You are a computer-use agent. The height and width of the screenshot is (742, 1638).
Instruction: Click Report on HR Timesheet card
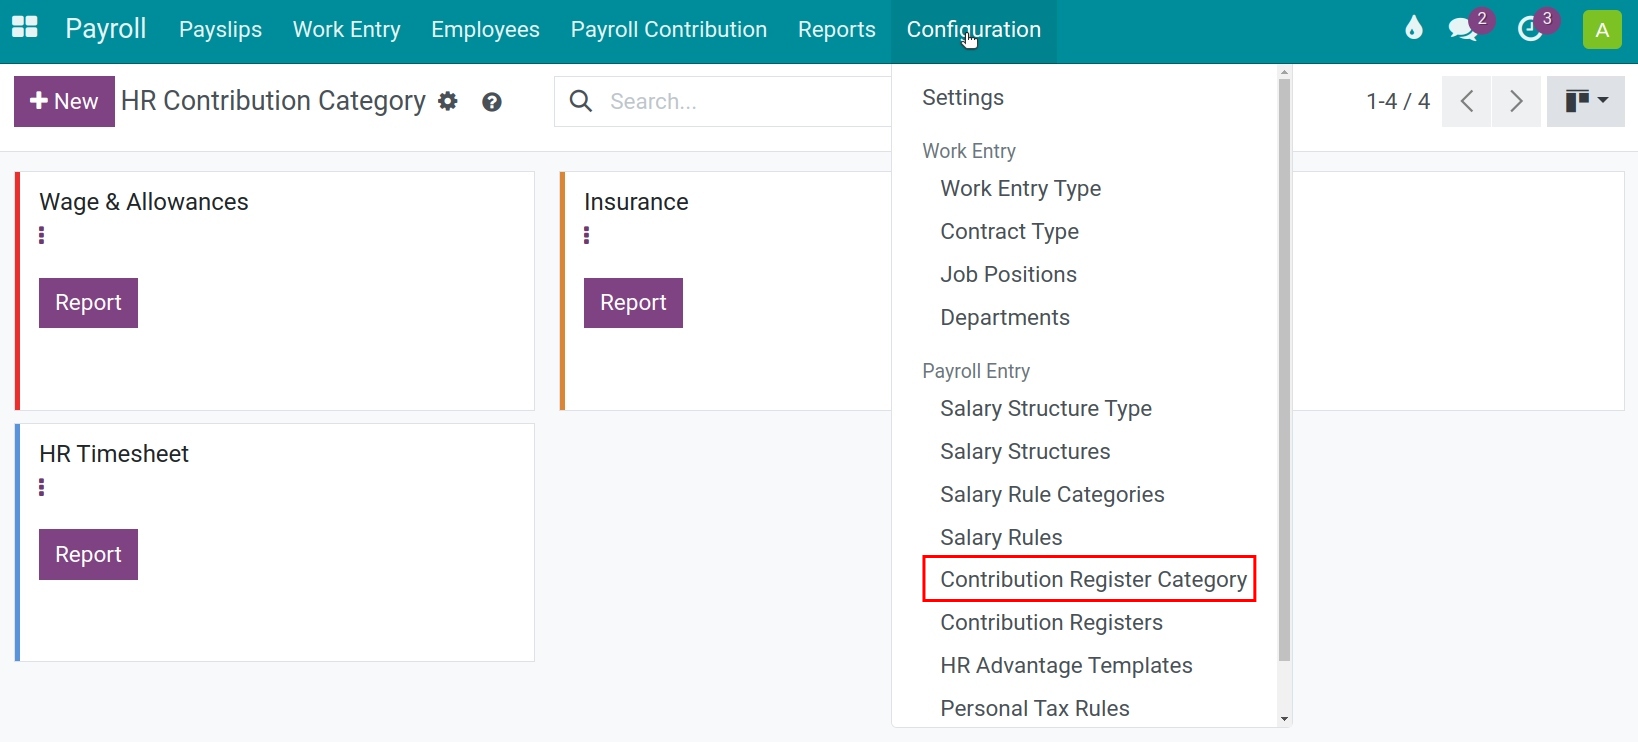88,555
